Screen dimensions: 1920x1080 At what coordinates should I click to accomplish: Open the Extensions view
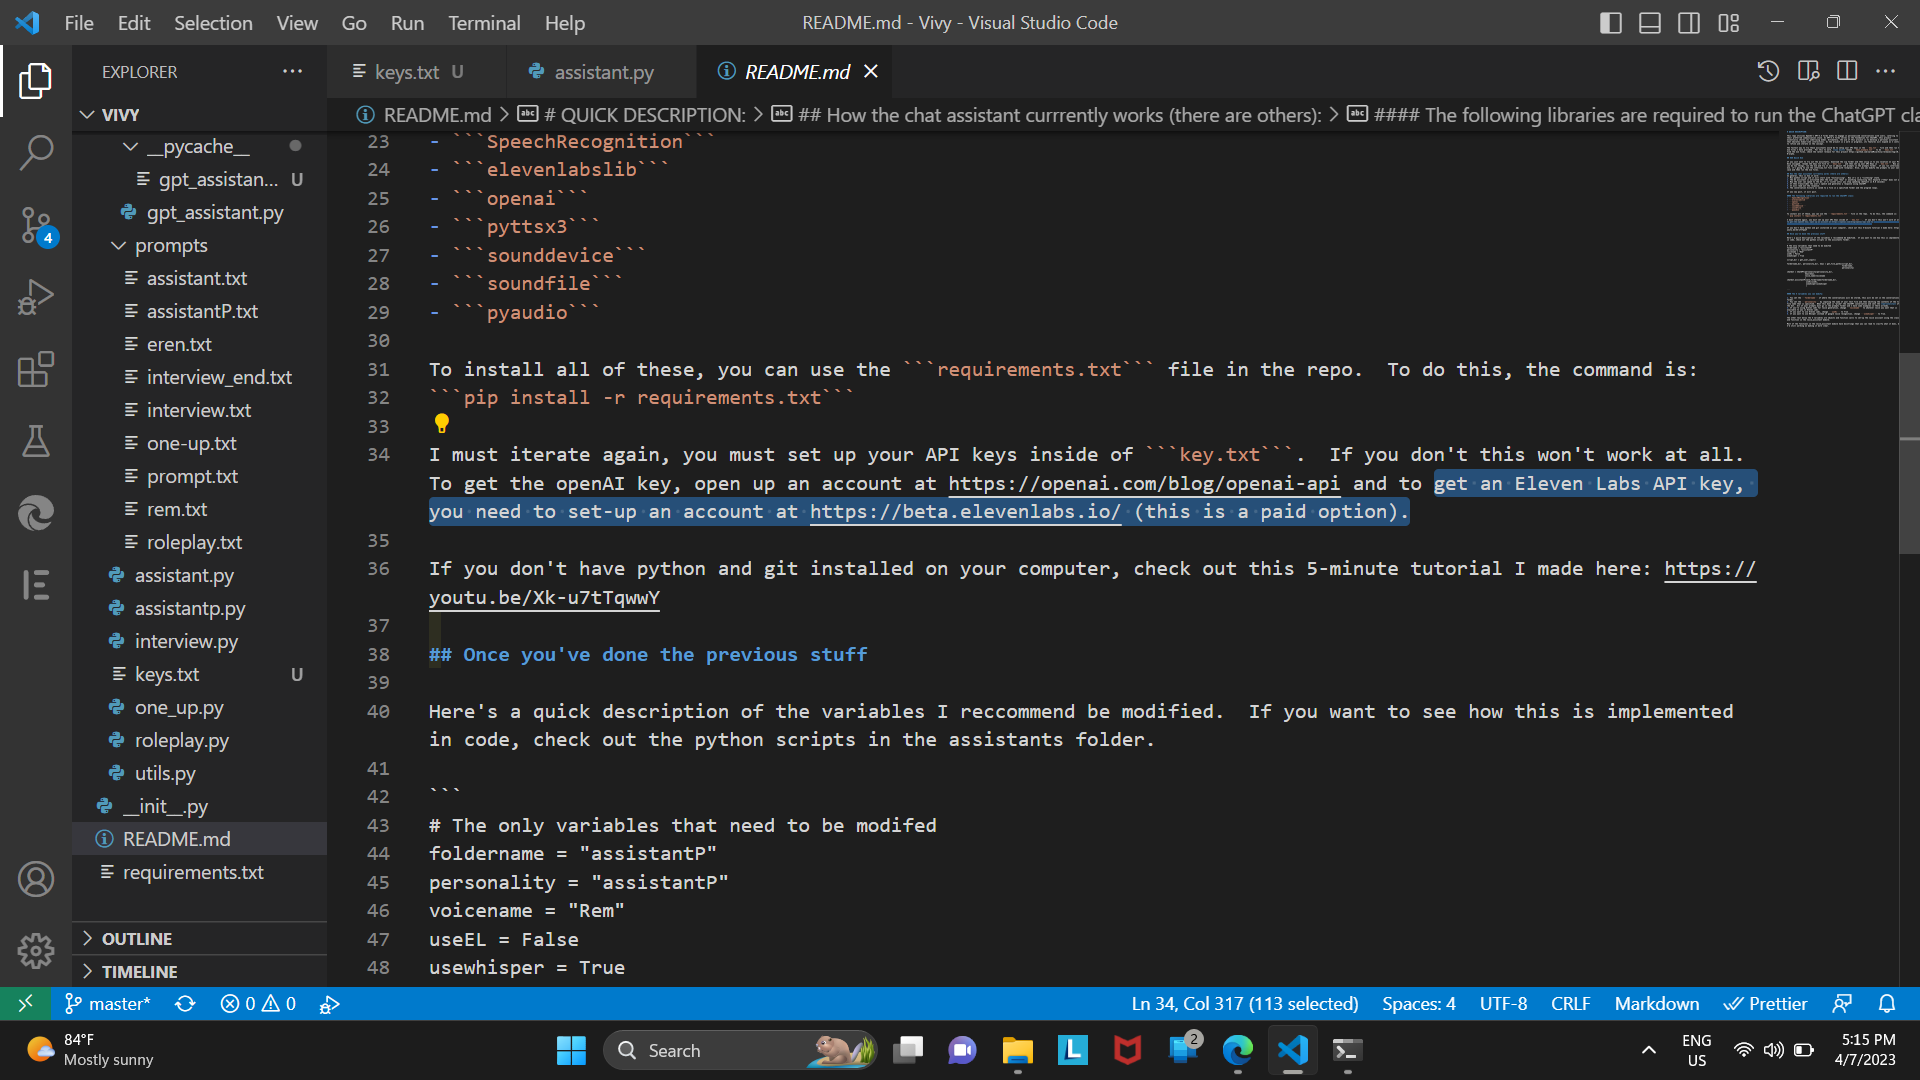tap(36, 369)
